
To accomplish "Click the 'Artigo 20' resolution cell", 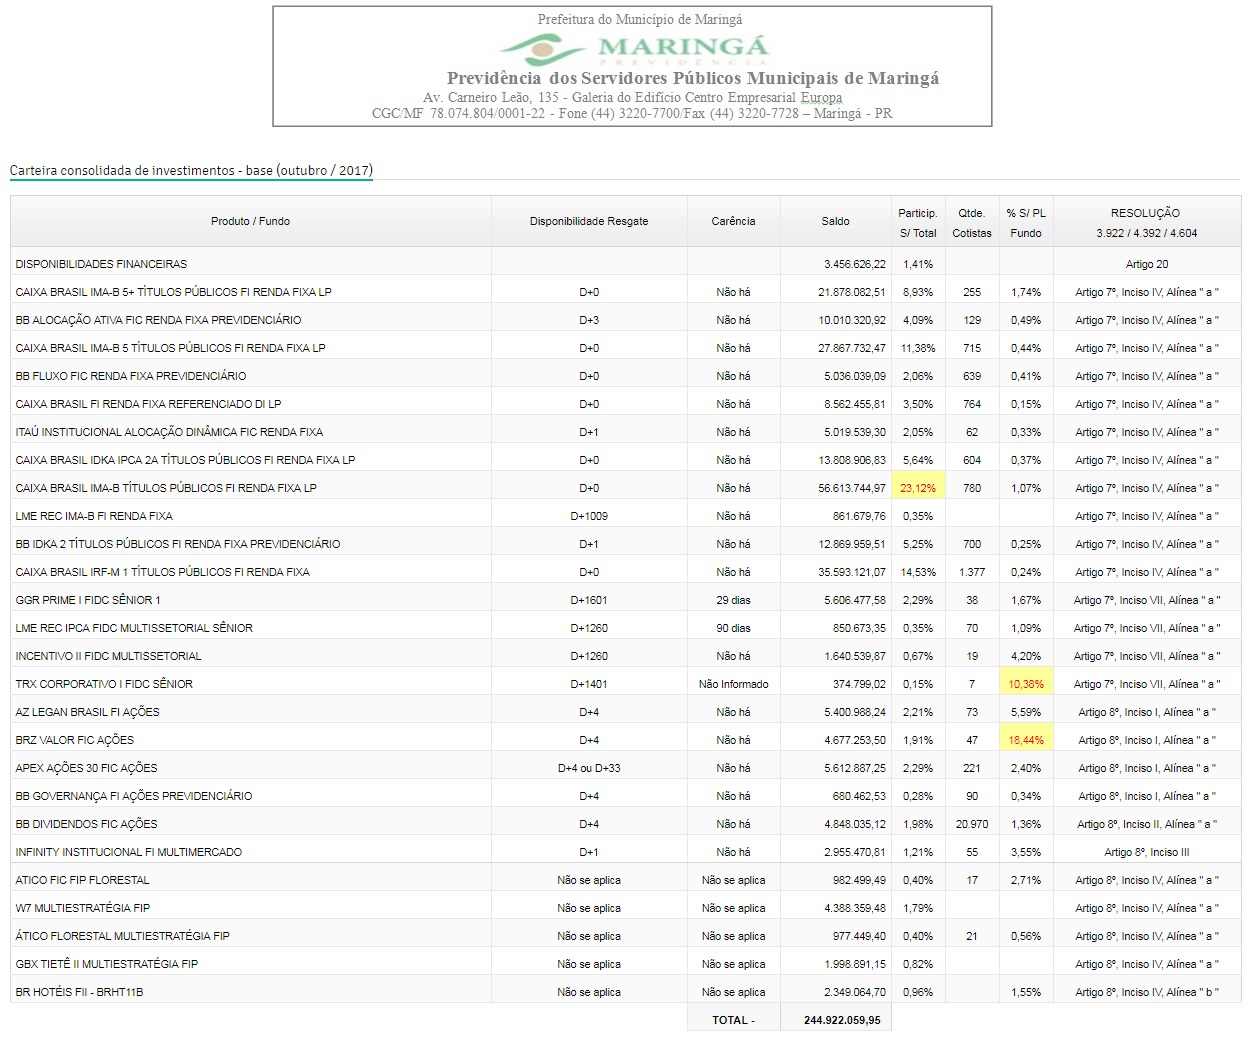I will pyautogui.click(x=1146, y=264).
